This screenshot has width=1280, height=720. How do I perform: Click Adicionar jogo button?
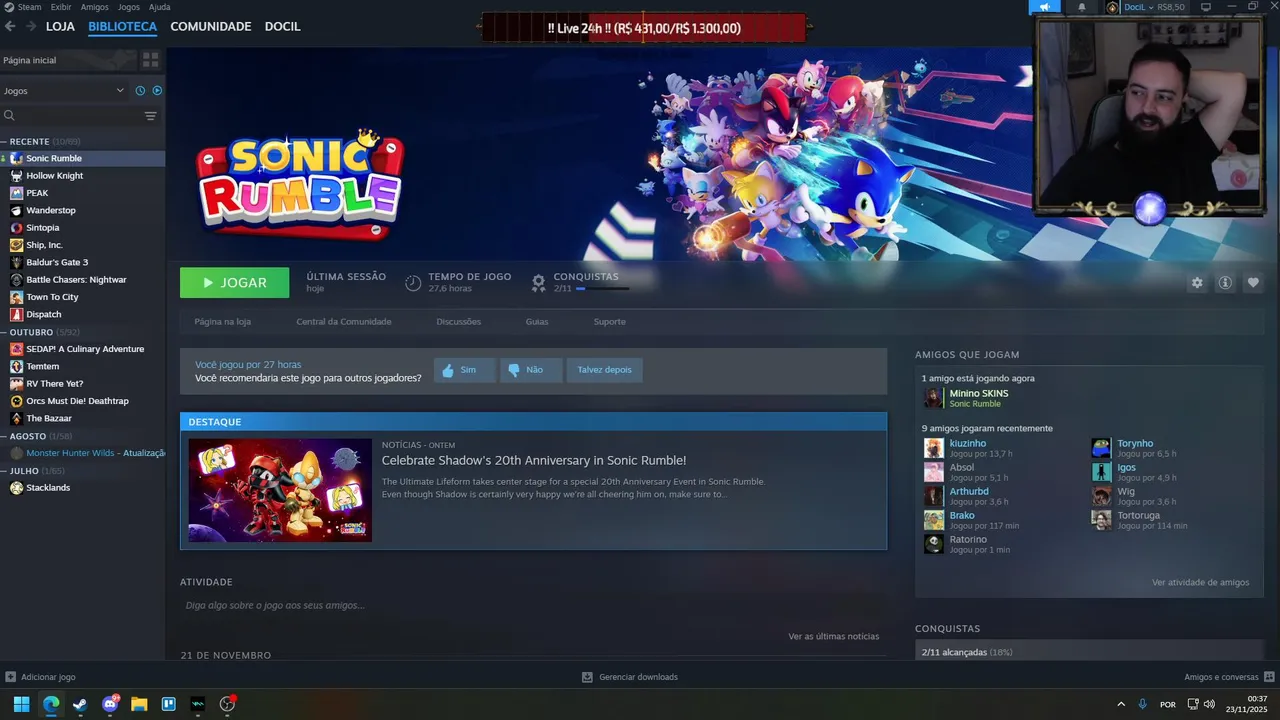(x=40, y=677)
